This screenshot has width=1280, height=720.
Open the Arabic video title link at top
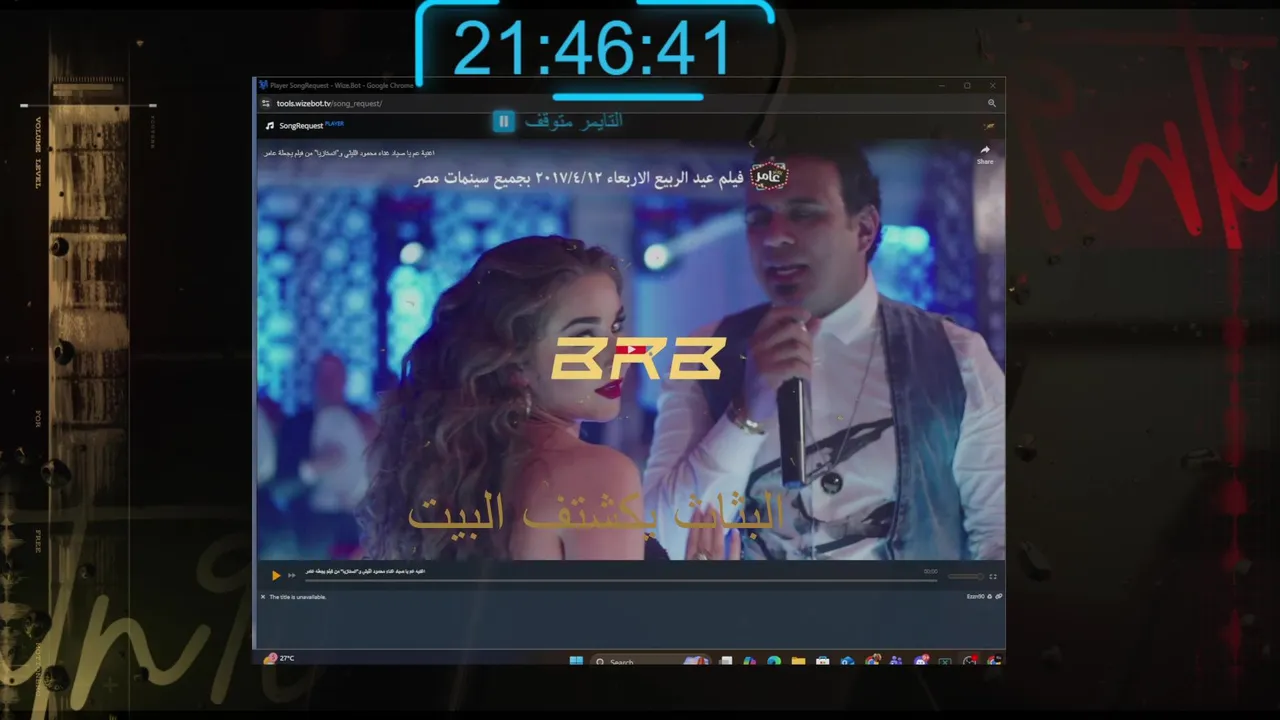pyautogui.click(x=349, y=153)
